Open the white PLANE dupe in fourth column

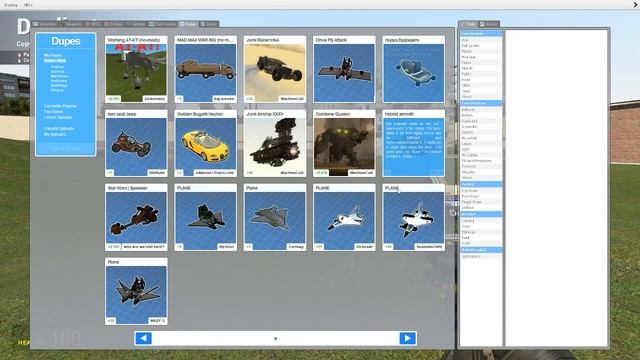click(344, 217)
